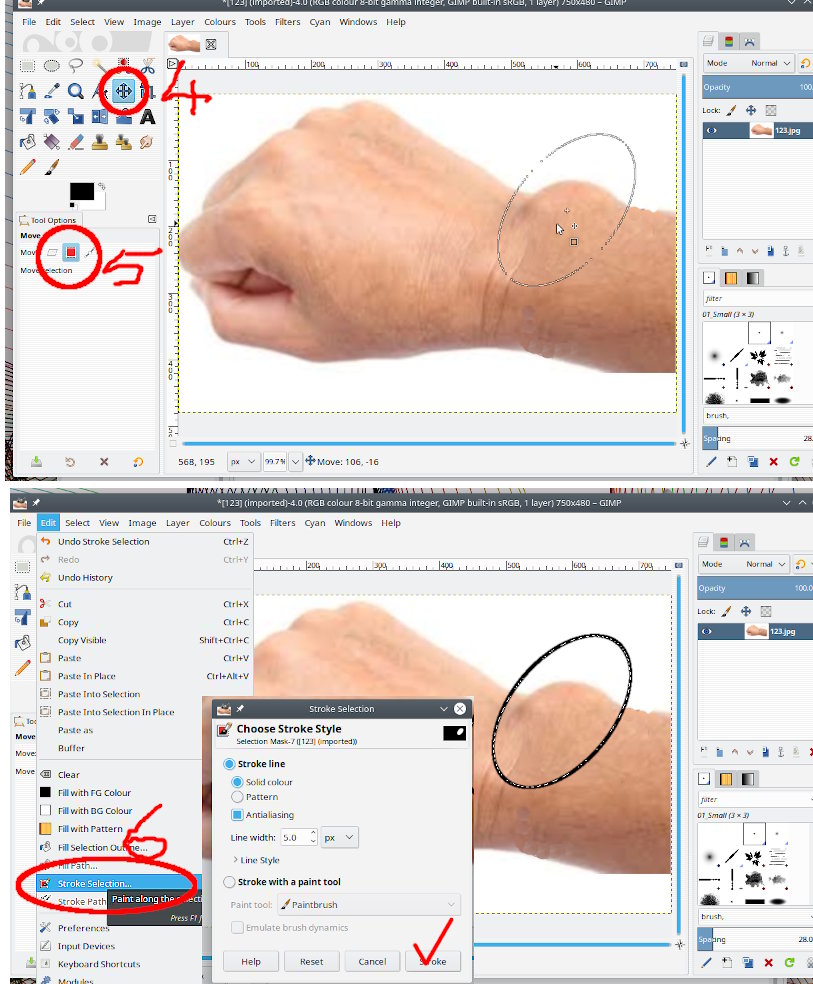This screenshot has height=984, width=813.
Task: Toggle Move selection mode in Tool Options
Action: point(71,252)
